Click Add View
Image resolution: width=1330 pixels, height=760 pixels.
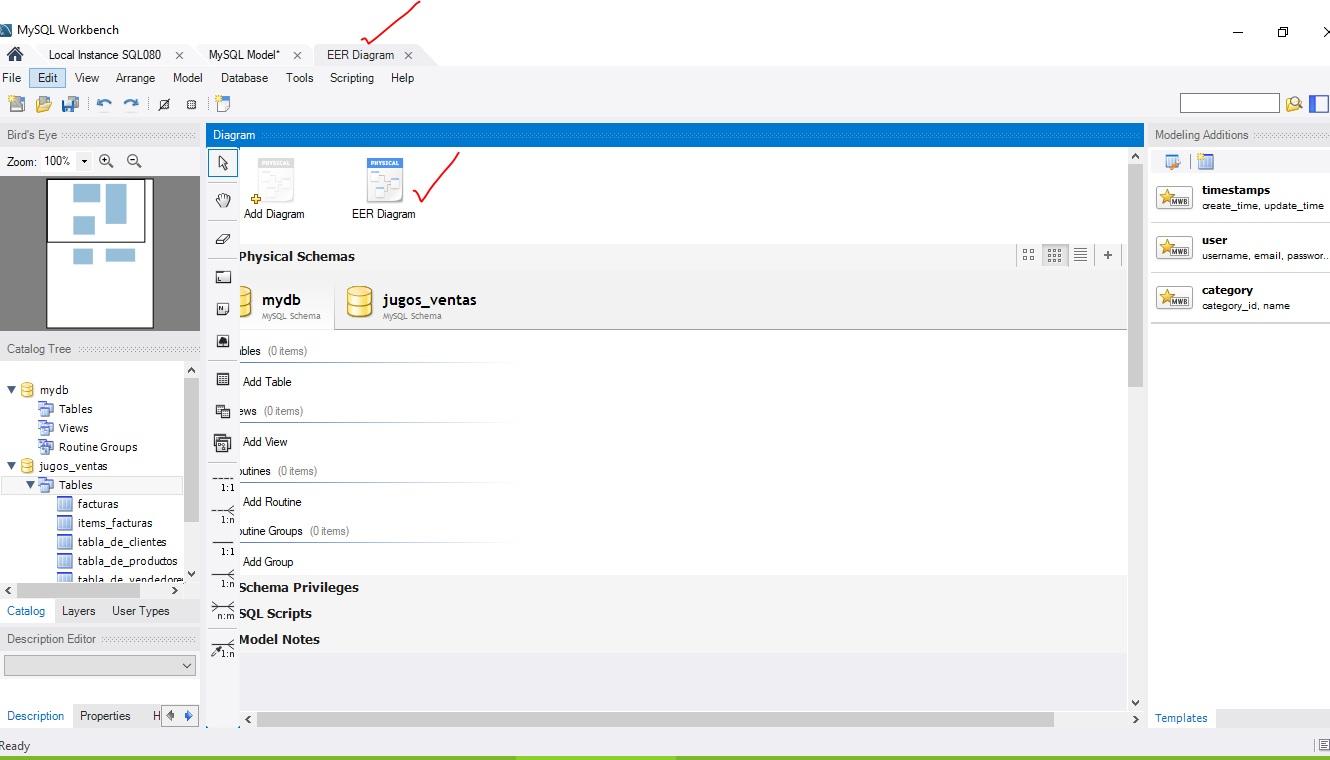pos(265,442)
